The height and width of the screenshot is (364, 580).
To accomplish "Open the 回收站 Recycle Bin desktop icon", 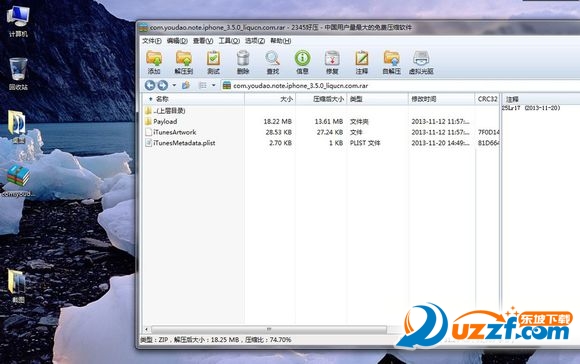I will [x=18, y=74].
